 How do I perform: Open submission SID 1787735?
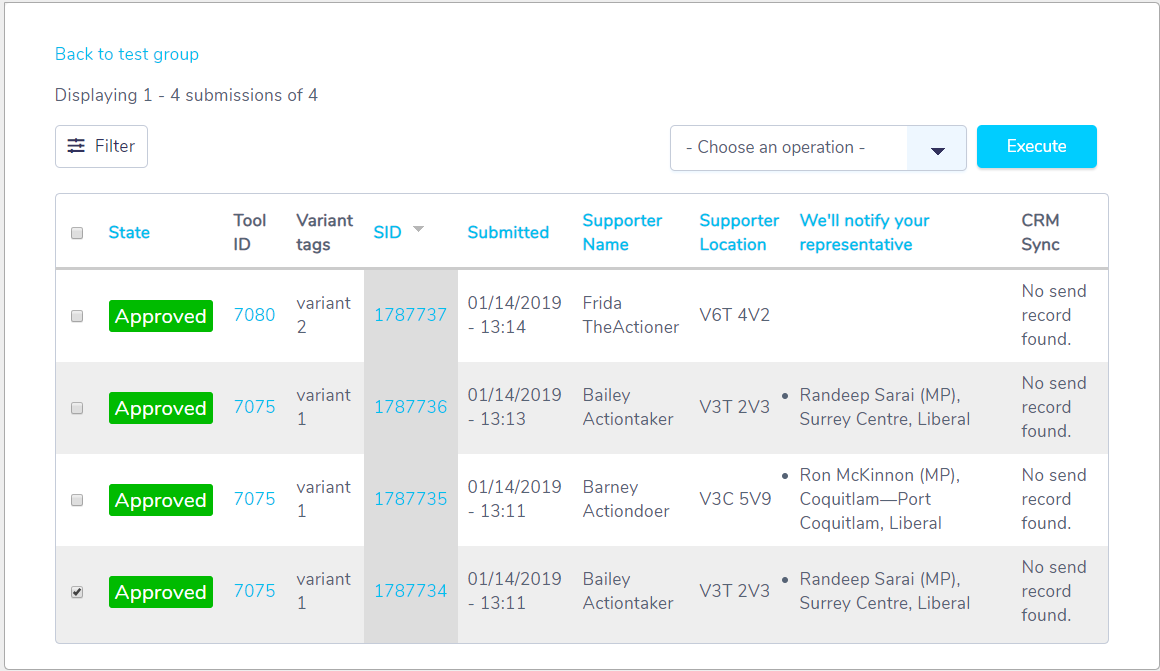411,499
